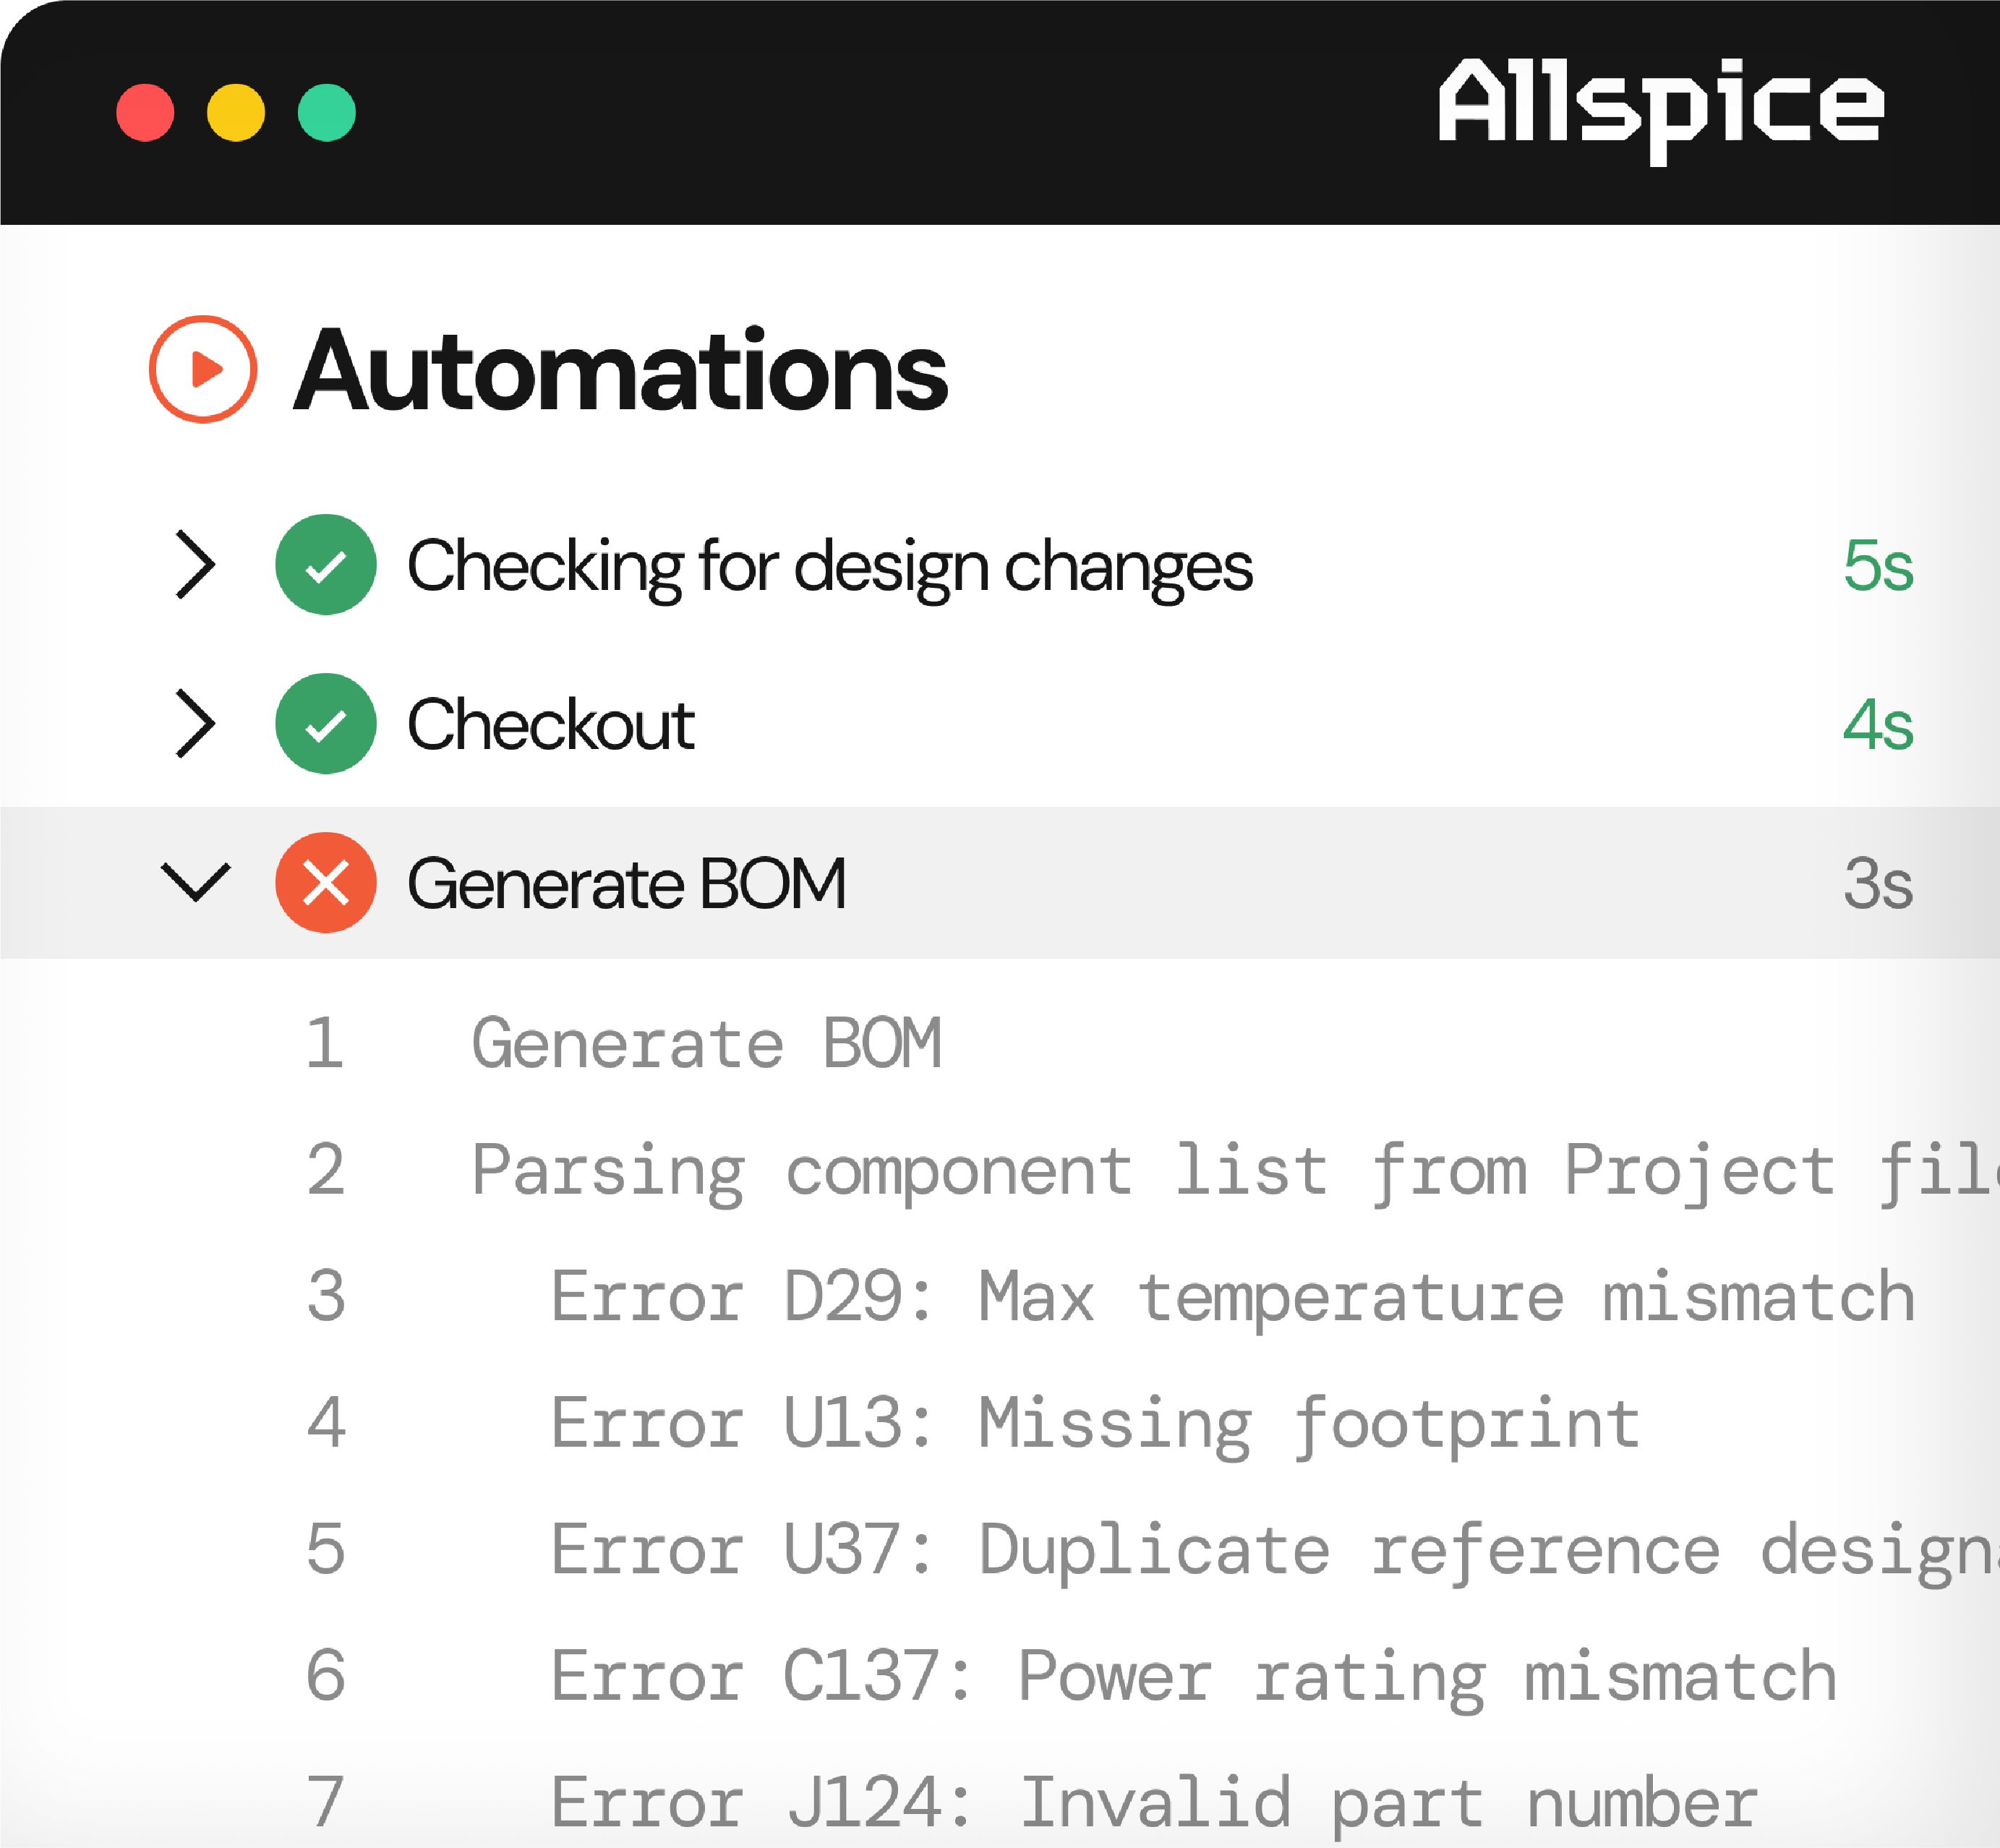Click green checkmark for Checking for design changes

pos(326,565)
